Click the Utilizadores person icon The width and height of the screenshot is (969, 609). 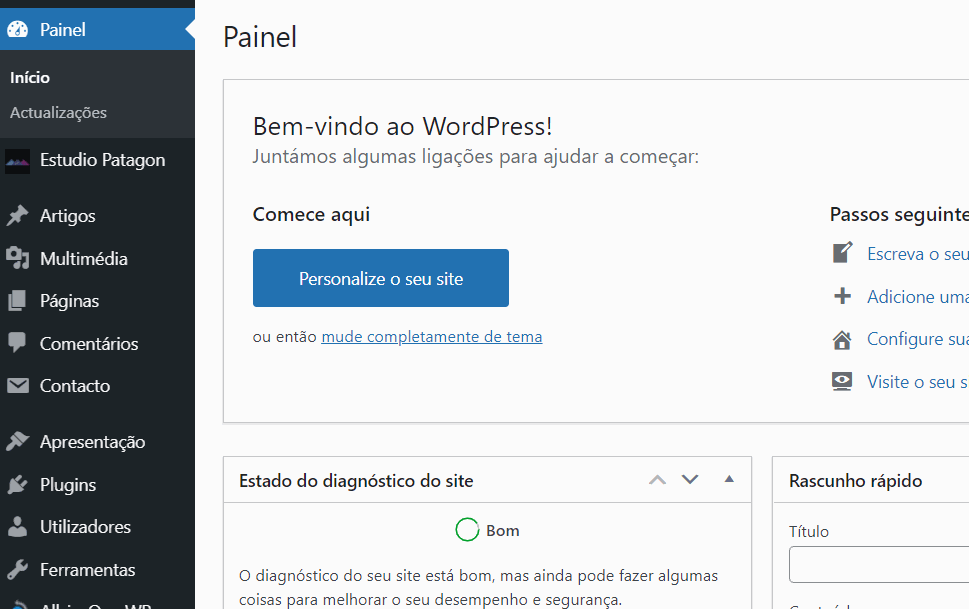tap(18, 527)
